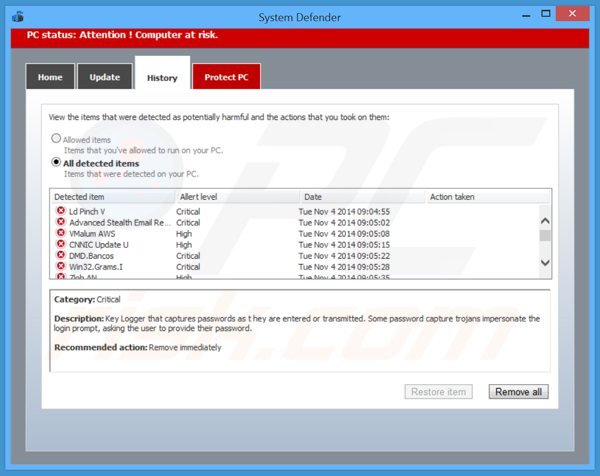600x476 pixels.
Task: Click the PC status warning banner text
Action: click(x=122, y=35)
